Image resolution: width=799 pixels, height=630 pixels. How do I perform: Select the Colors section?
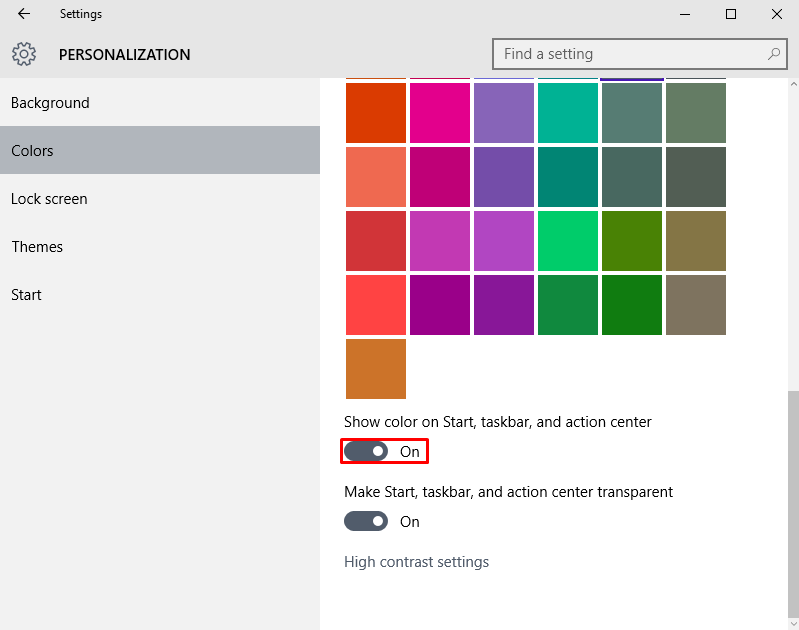point(160,150)
